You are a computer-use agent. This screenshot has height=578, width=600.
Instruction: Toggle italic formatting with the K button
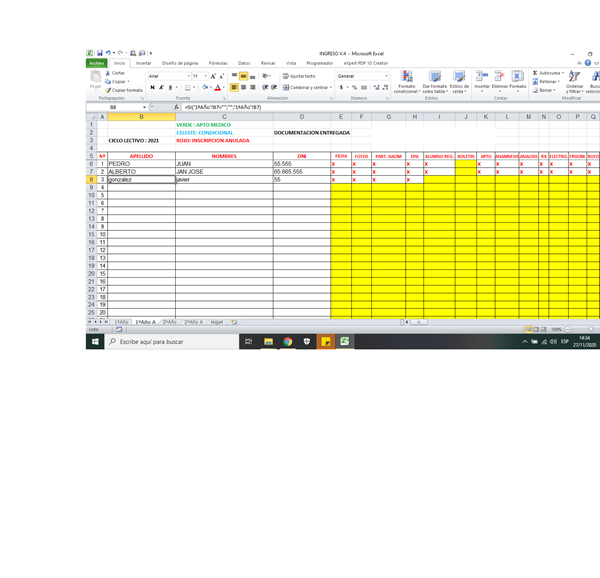point(161,88)
